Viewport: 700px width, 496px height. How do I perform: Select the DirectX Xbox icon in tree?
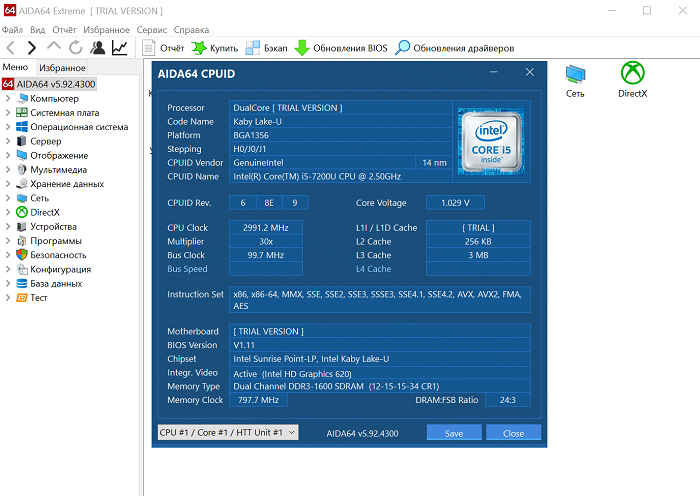point(22,212)
